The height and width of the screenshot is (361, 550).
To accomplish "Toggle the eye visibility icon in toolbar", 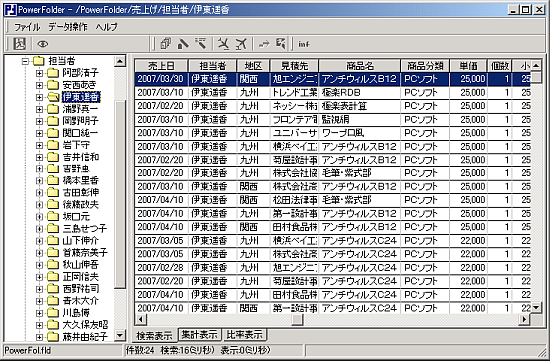I will pos(43,44).
